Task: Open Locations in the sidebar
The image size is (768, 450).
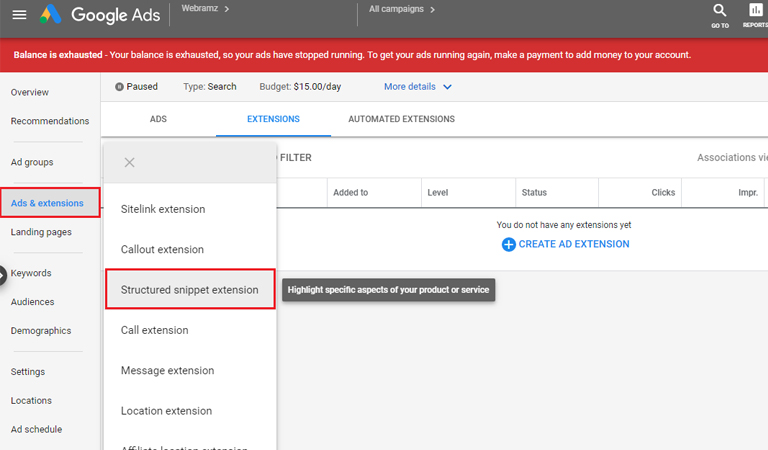Action: click(31, 401)
